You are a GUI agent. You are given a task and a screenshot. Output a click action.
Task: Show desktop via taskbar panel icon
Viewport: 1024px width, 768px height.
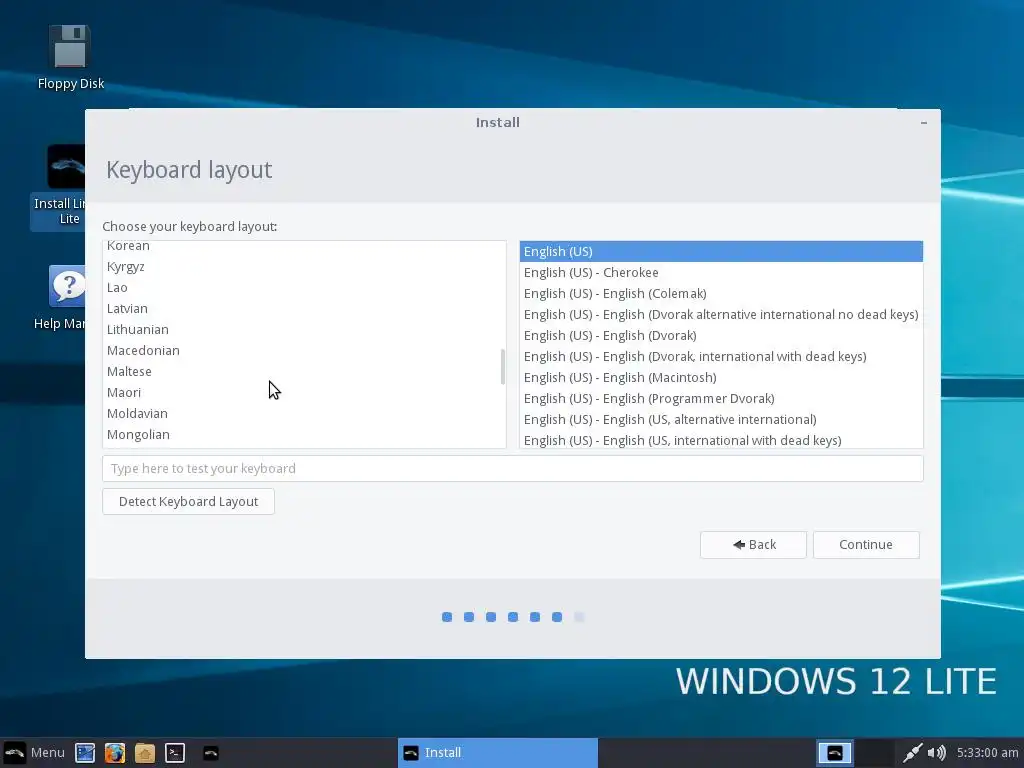click(x=85, y=753)
